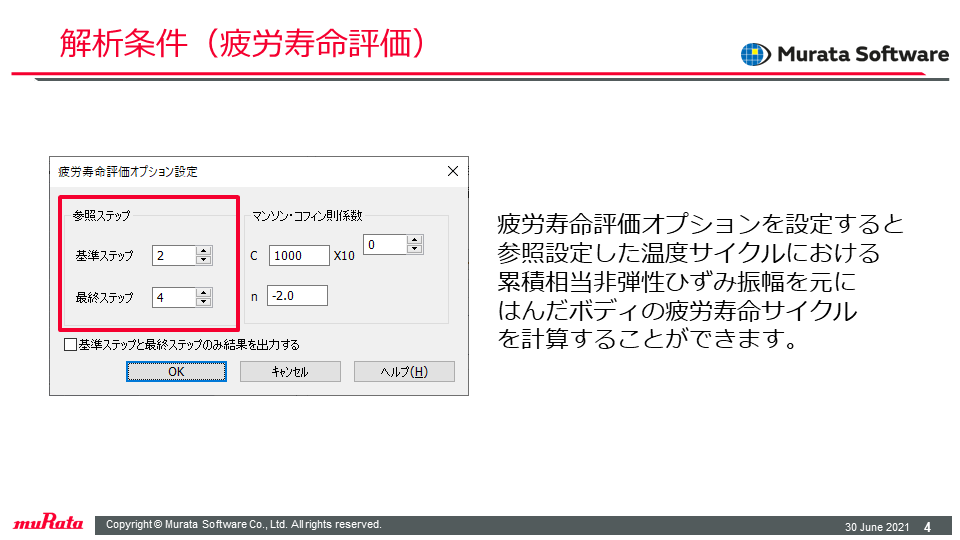This screenshot has width=960, height=540.
Task: Select the 最終ステップ number field
Action: (174, 298)
